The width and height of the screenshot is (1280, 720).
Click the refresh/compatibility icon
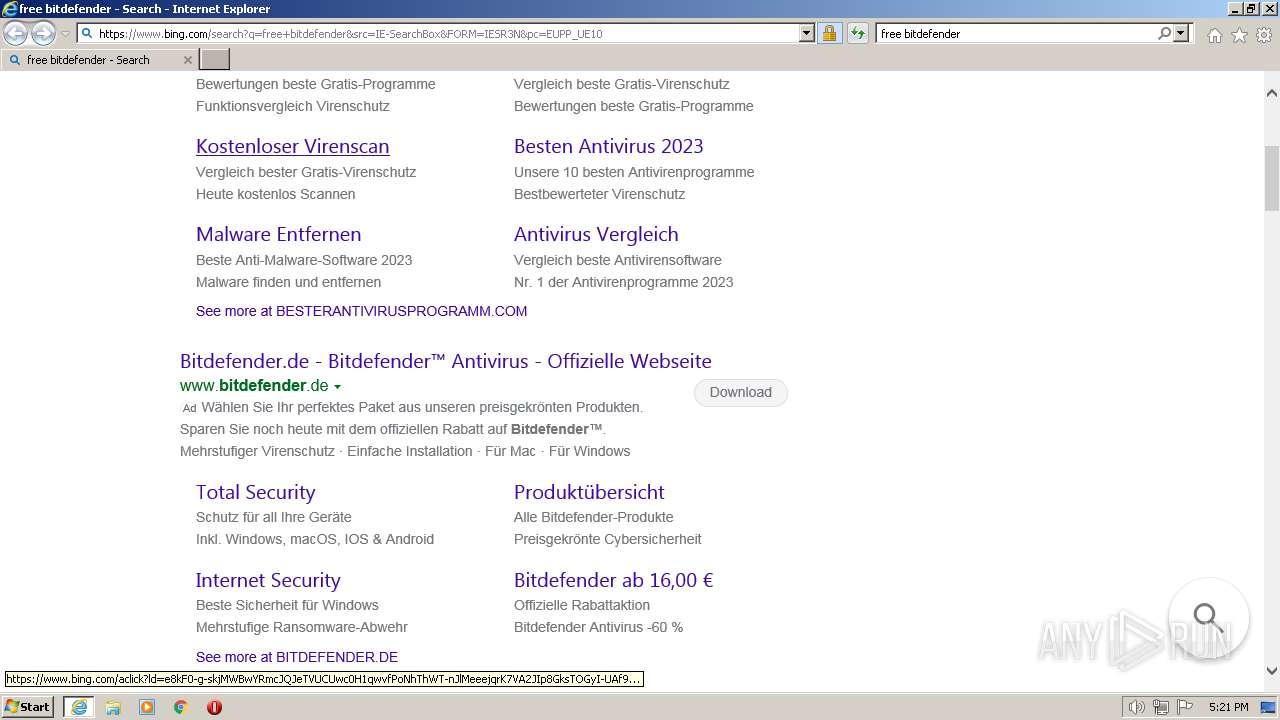point(857,33)
